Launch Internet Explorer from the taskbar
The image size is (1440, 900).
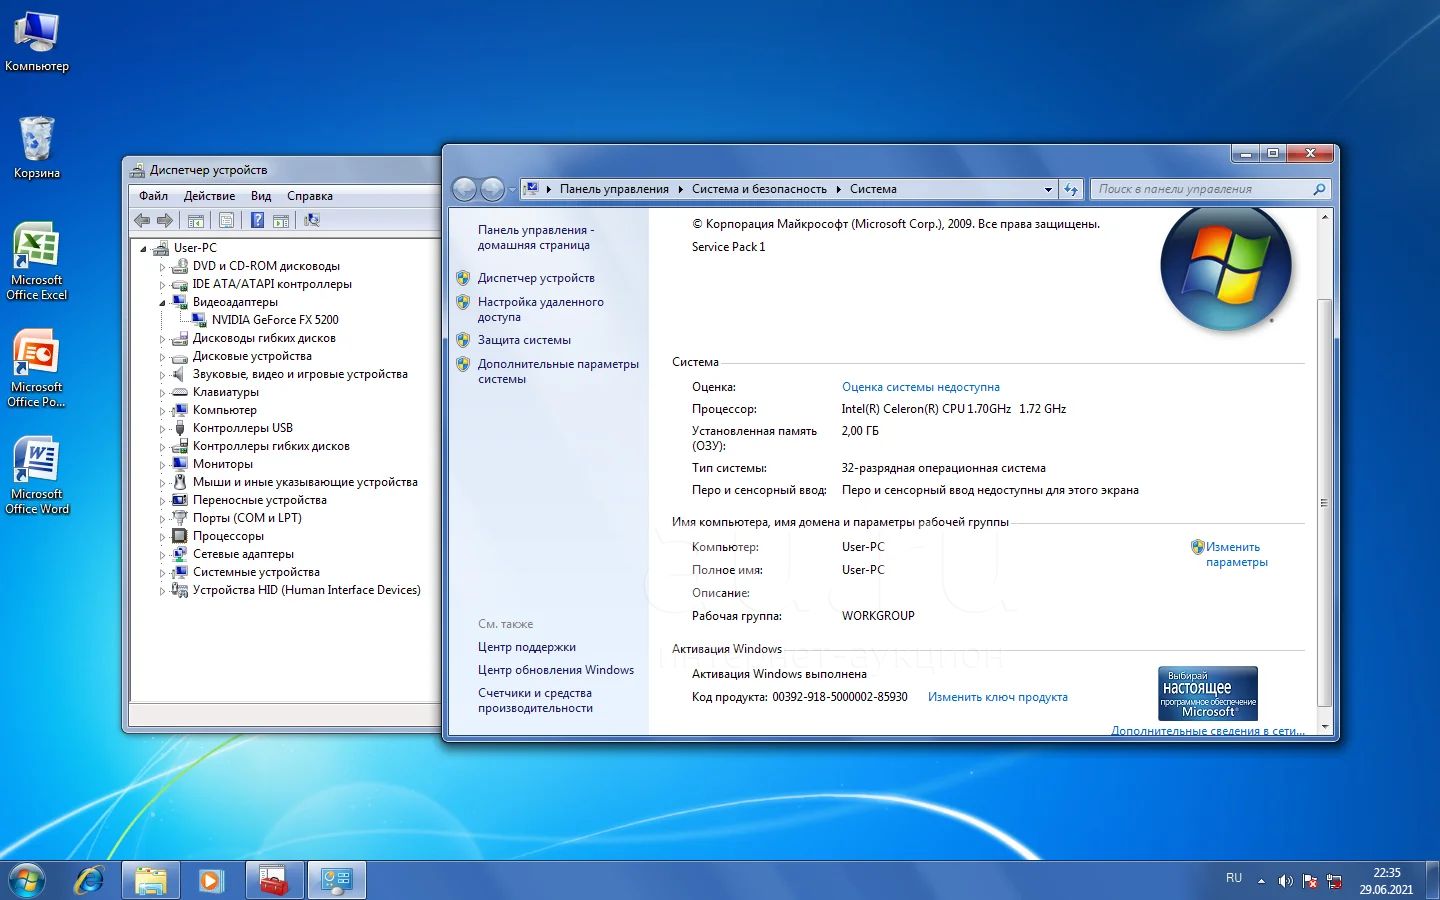point(90,880)
